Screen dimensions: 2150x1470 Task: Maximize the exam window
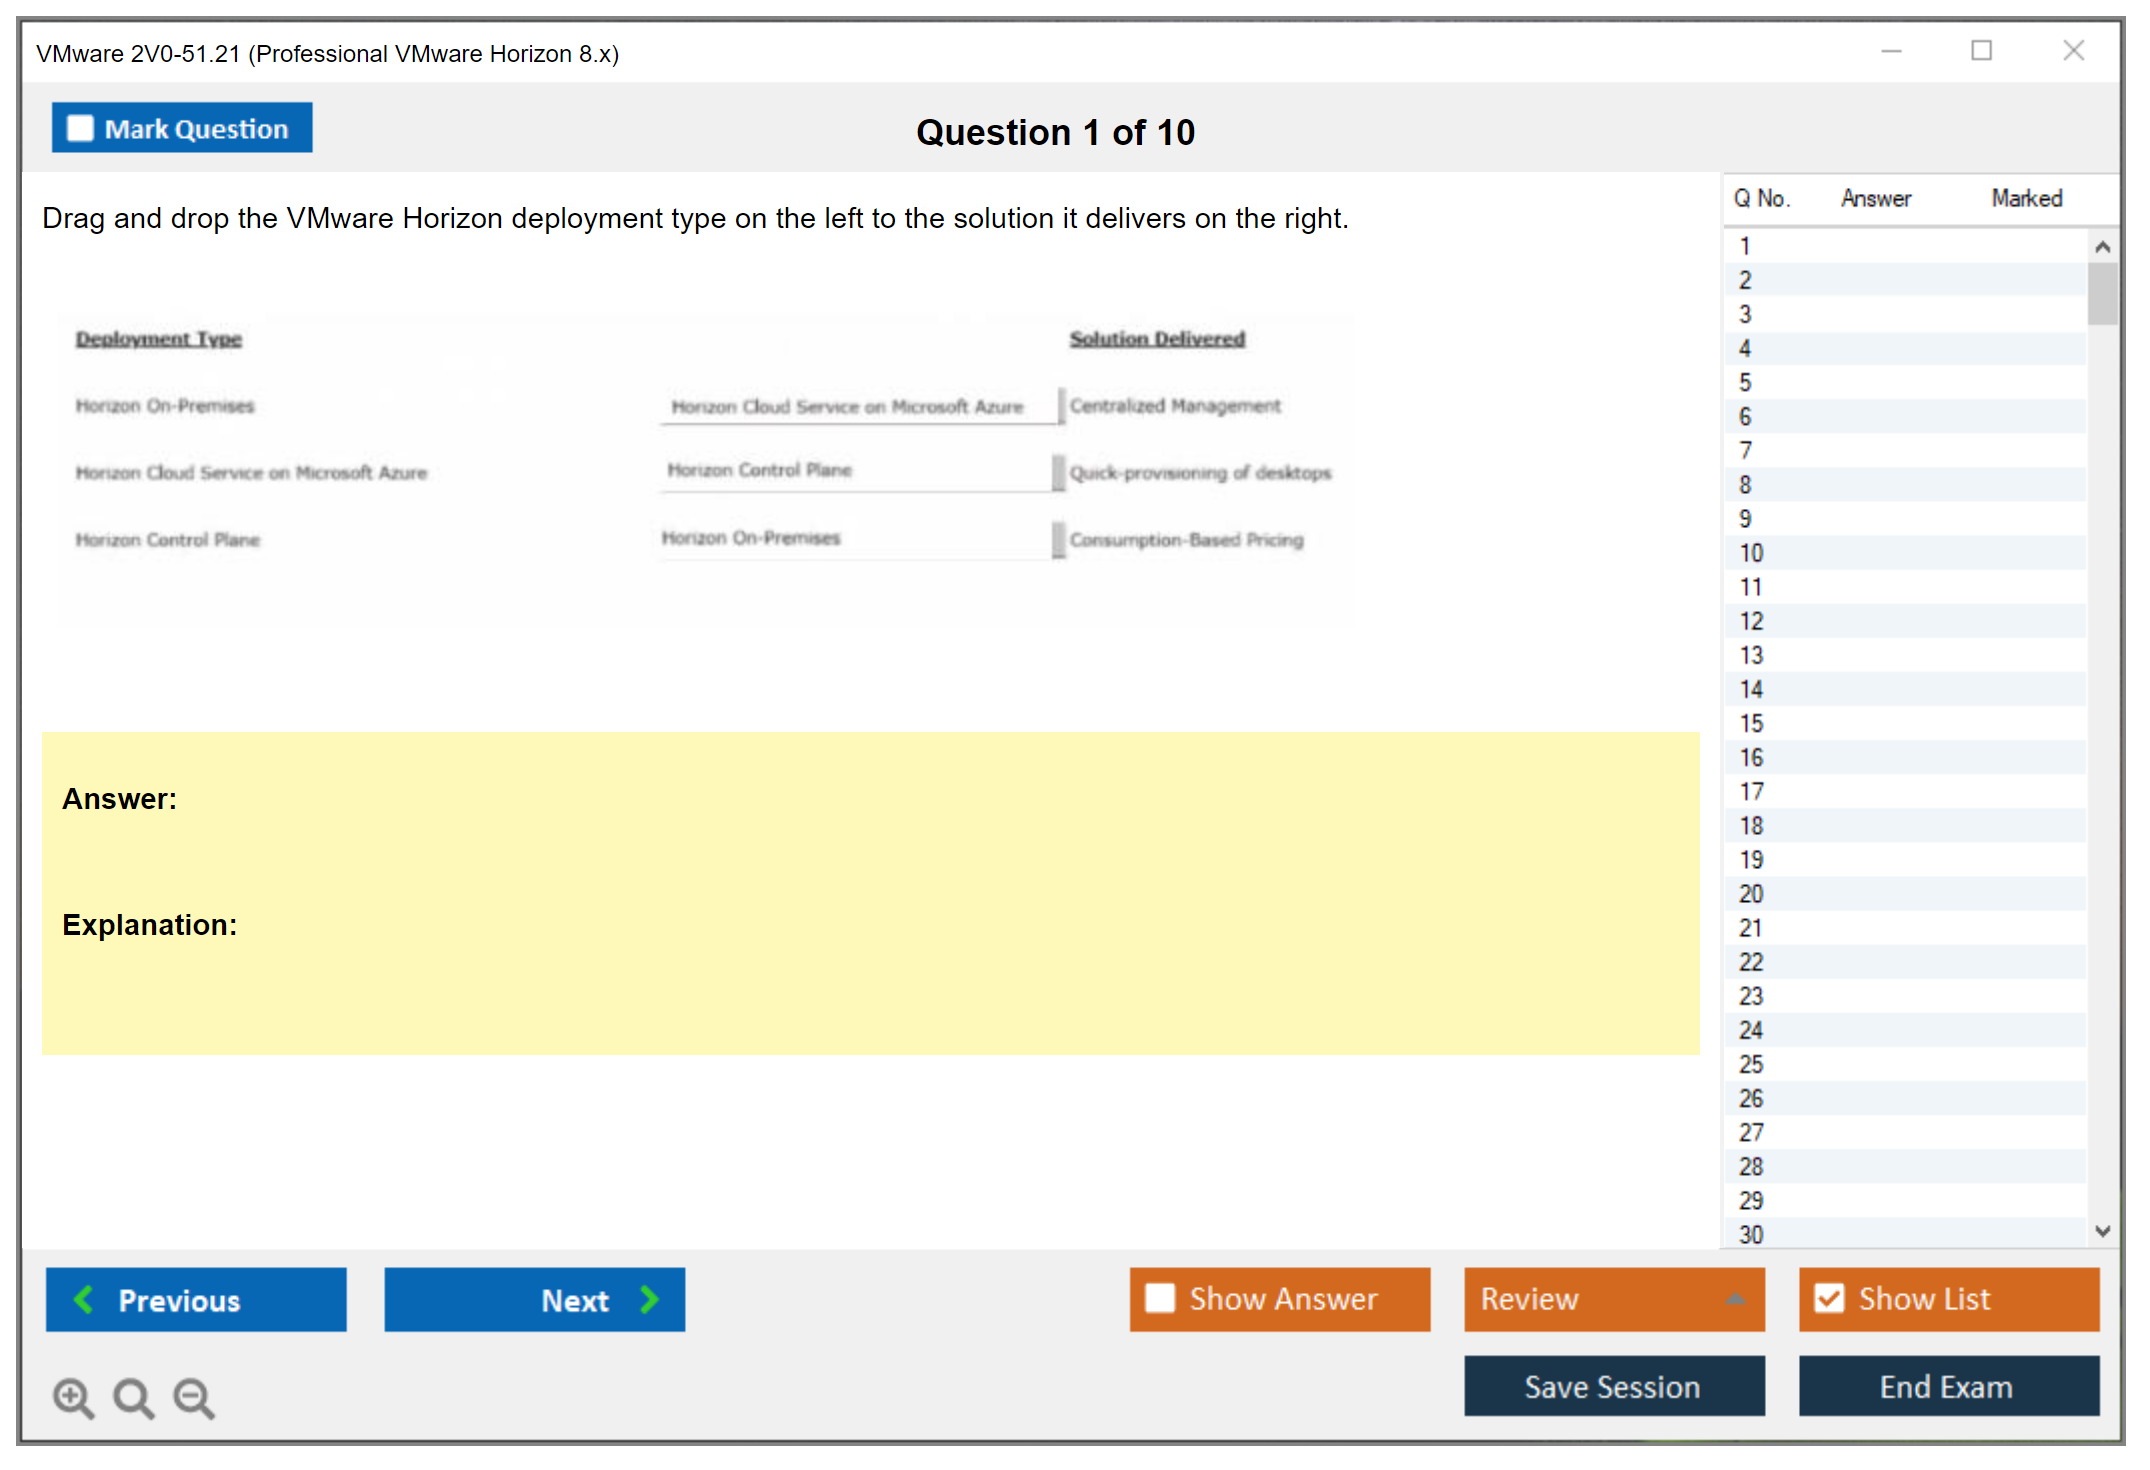pyautogui.click(x=1981, y=51)
